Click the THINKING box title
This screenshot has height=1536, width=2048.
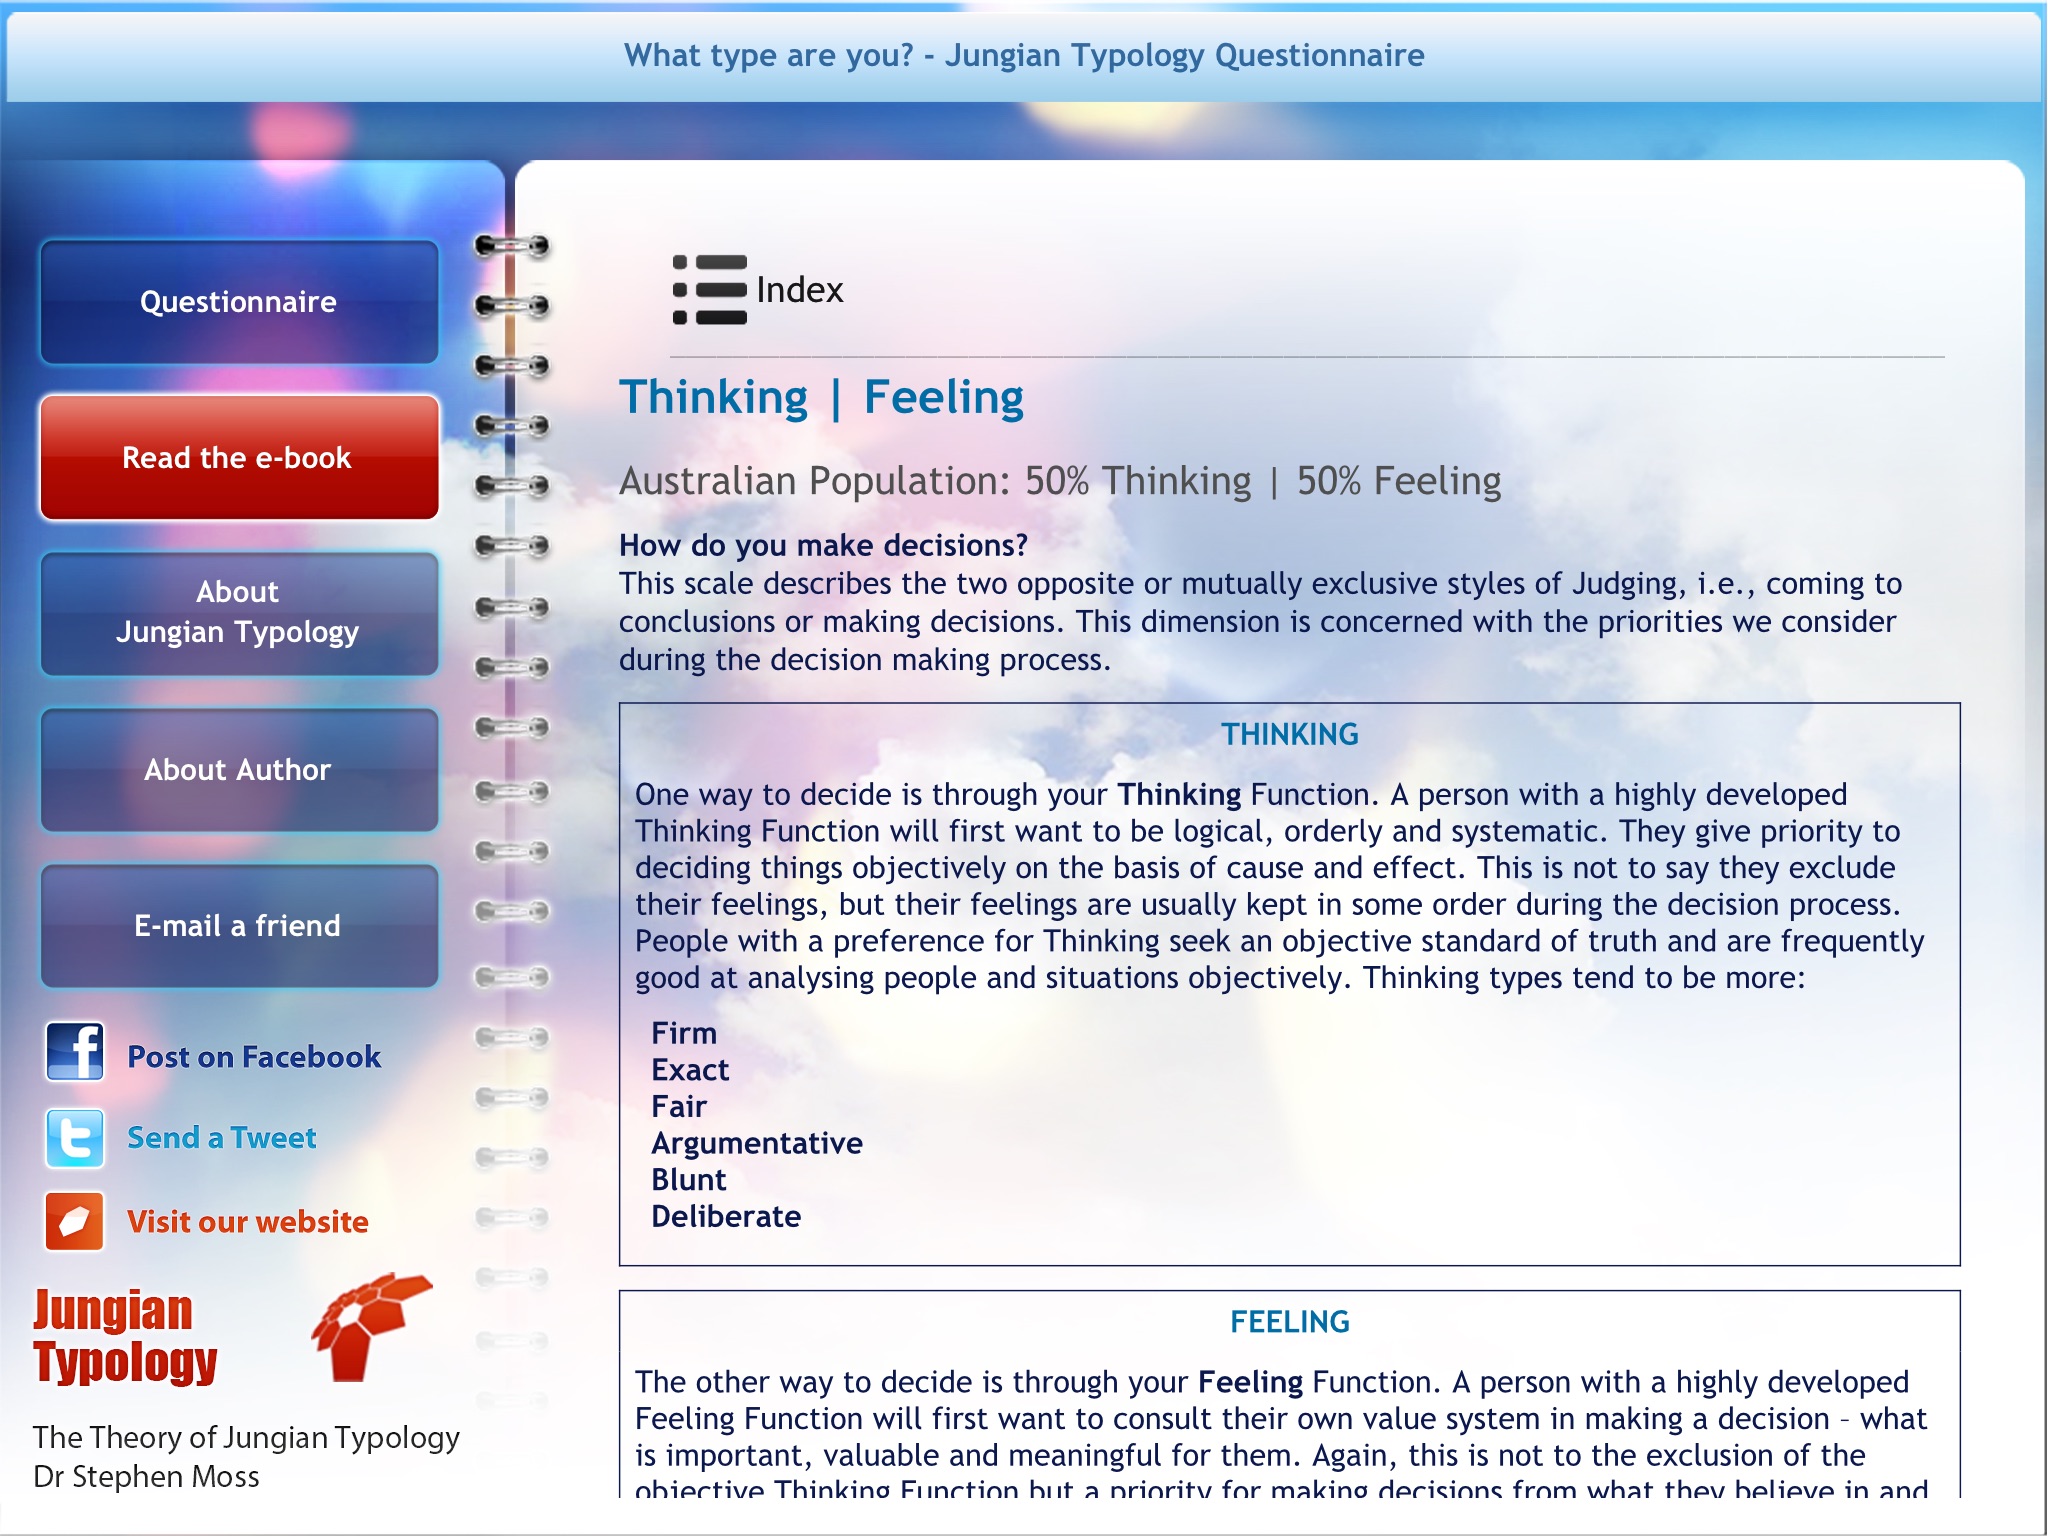[1289, 735]
